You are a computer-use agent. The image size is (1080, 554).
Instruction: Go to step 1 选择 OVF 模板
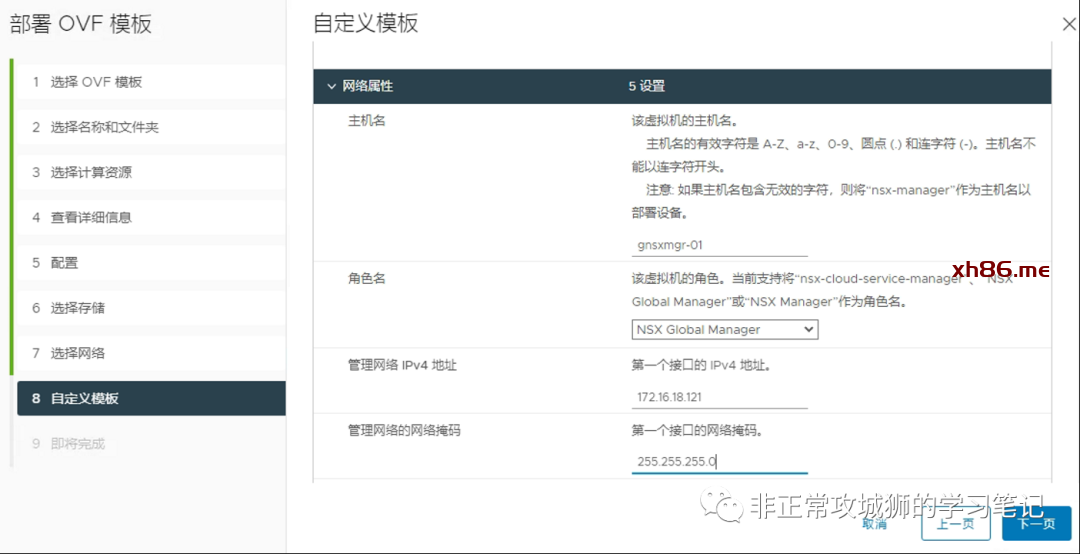96,82
